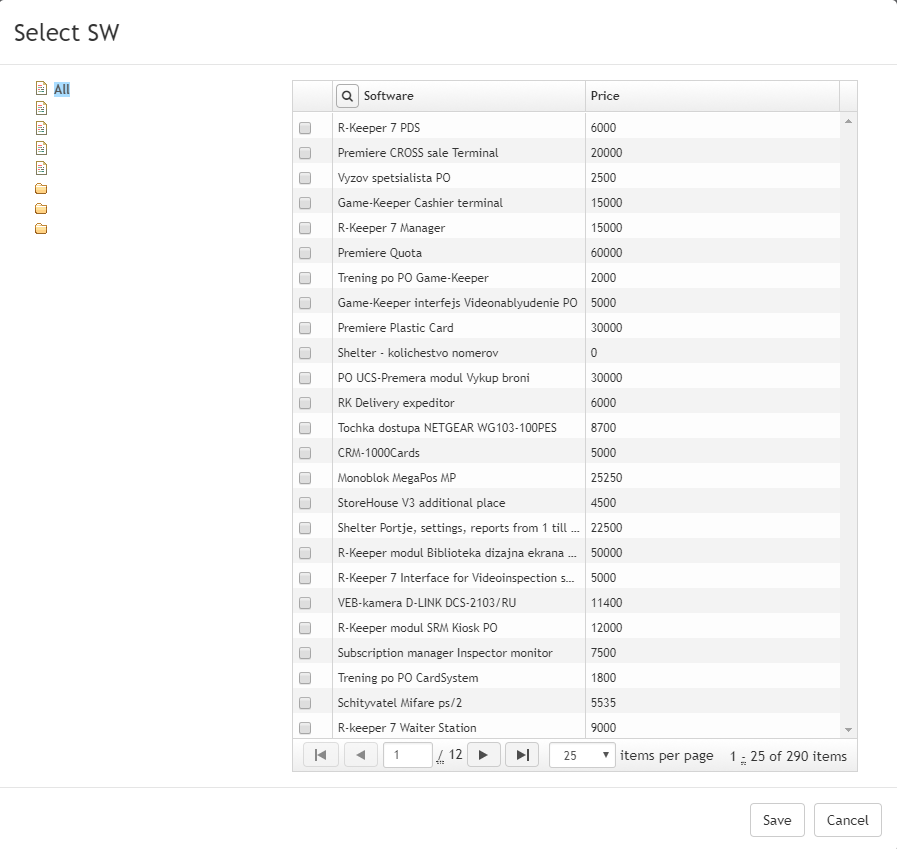
Task: Click the price value 11400
Action: point(606,603)
